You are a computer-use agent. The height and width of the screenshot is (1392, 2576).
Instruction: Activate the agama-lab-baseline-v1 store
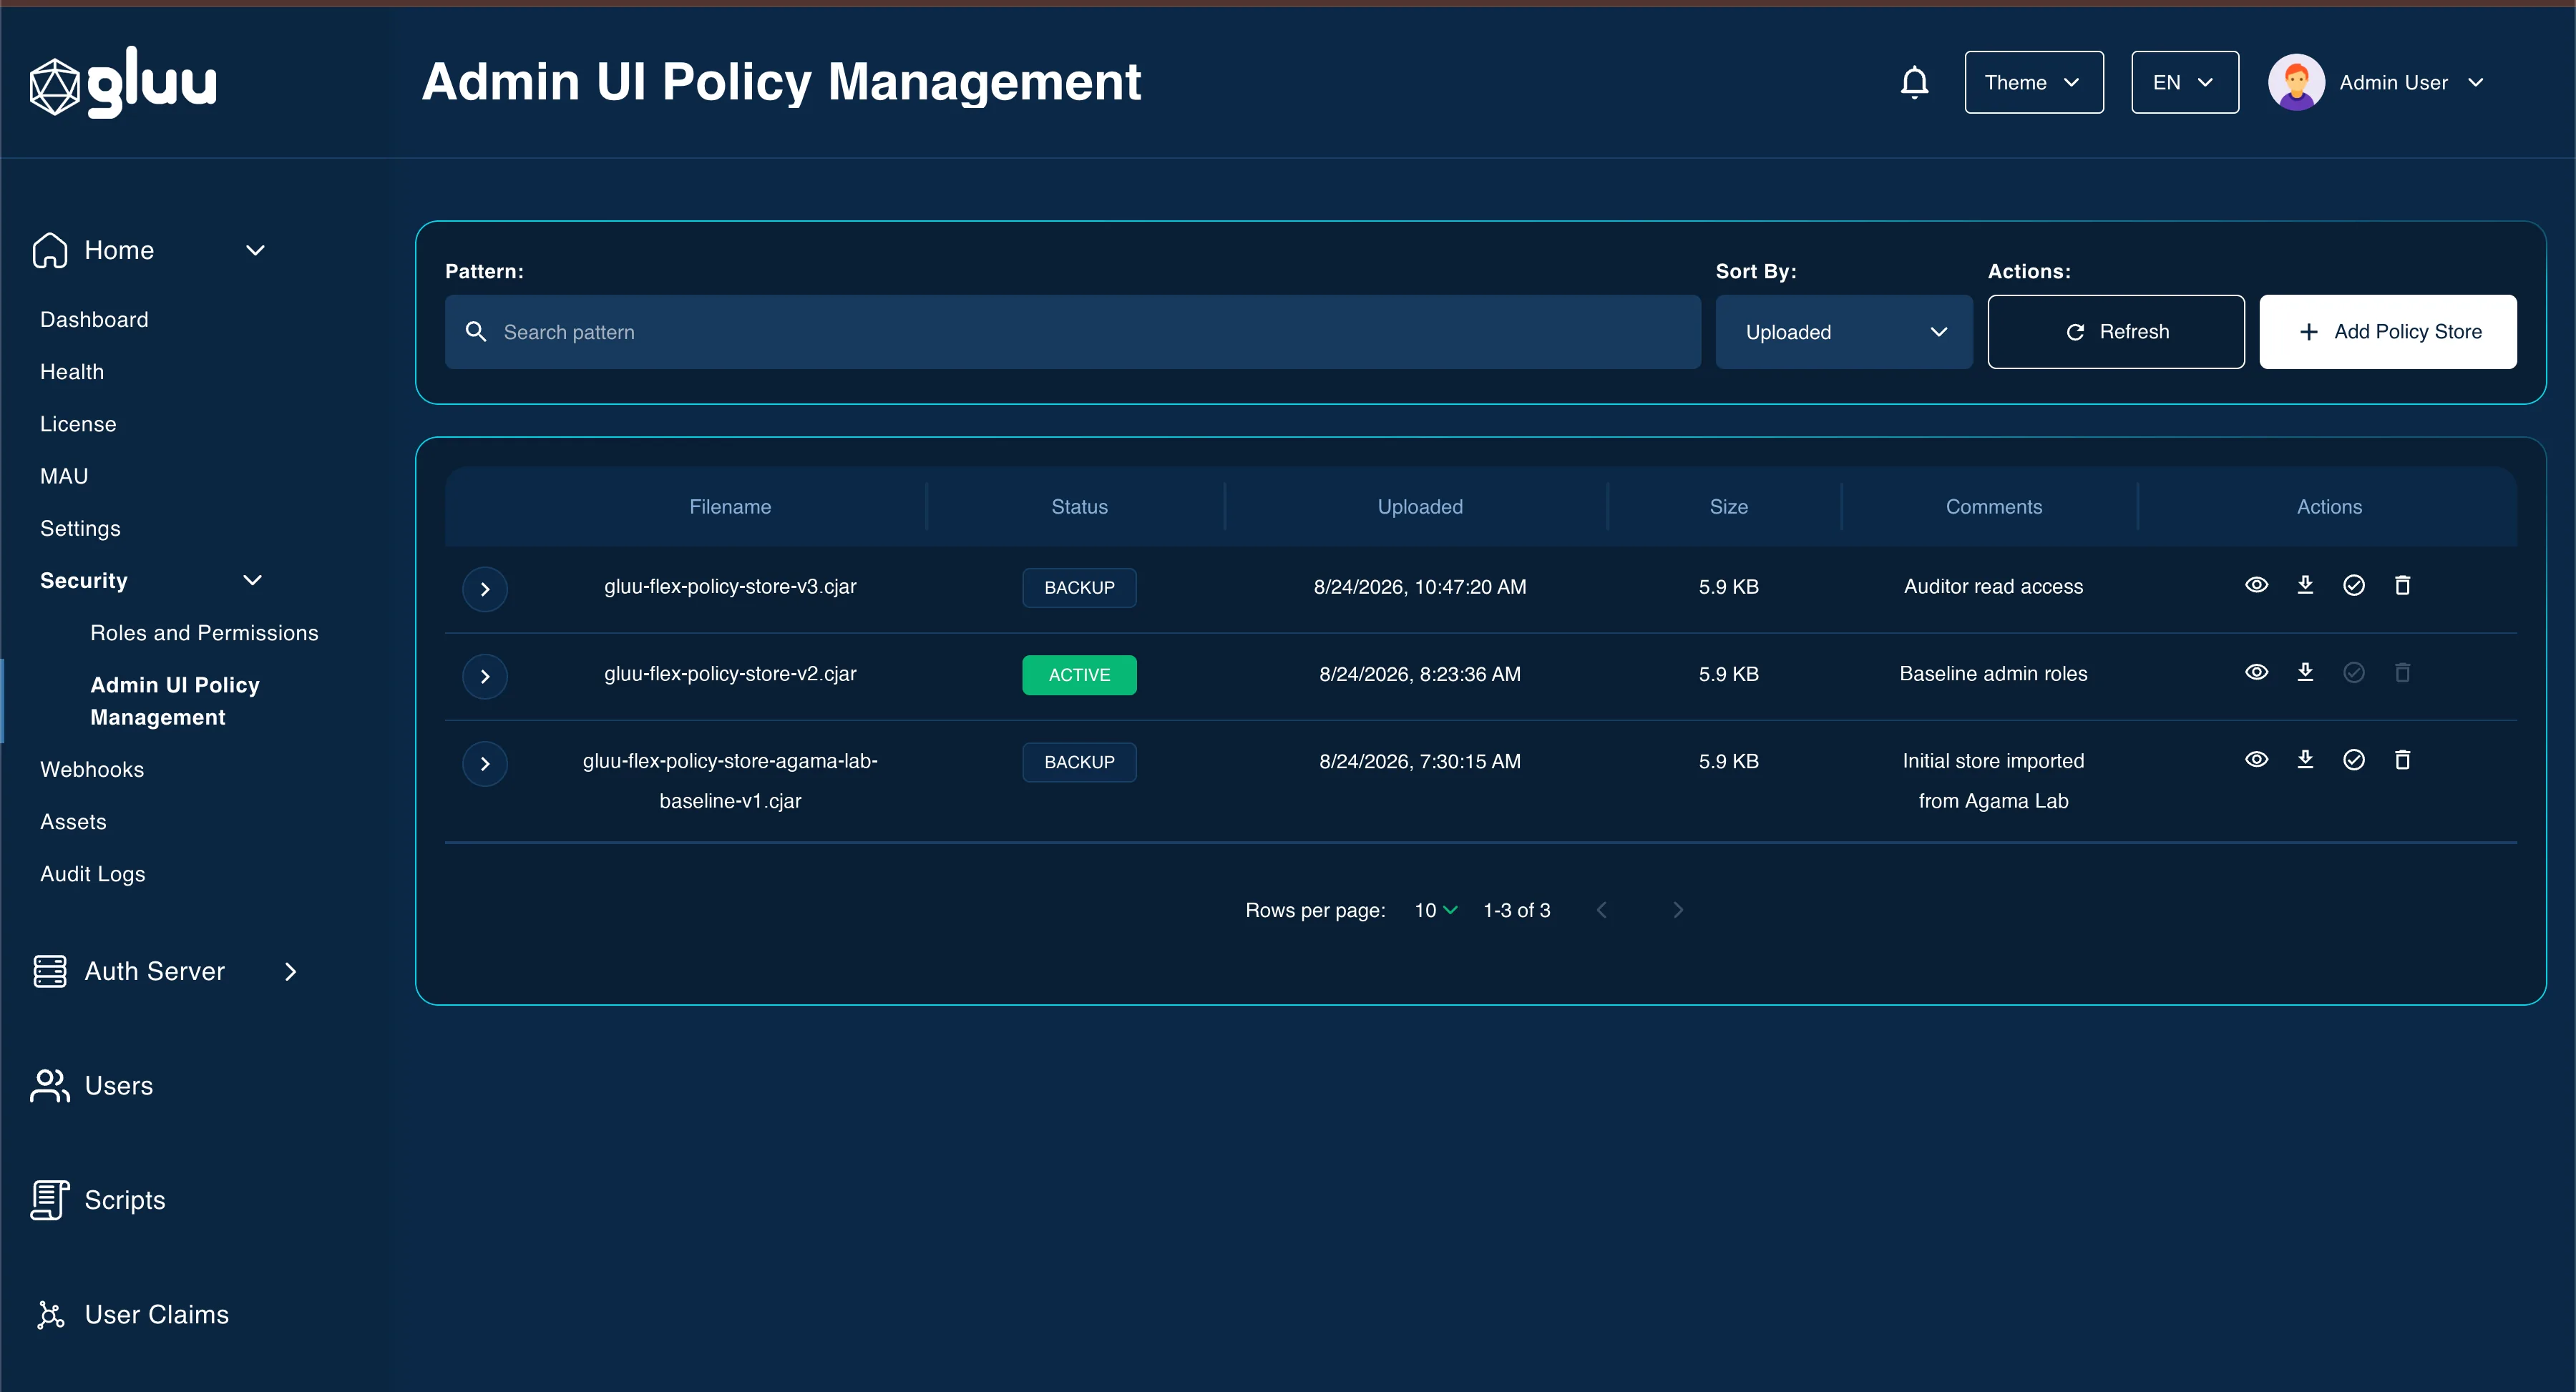pyautogui.click(x=2354, y=759)
